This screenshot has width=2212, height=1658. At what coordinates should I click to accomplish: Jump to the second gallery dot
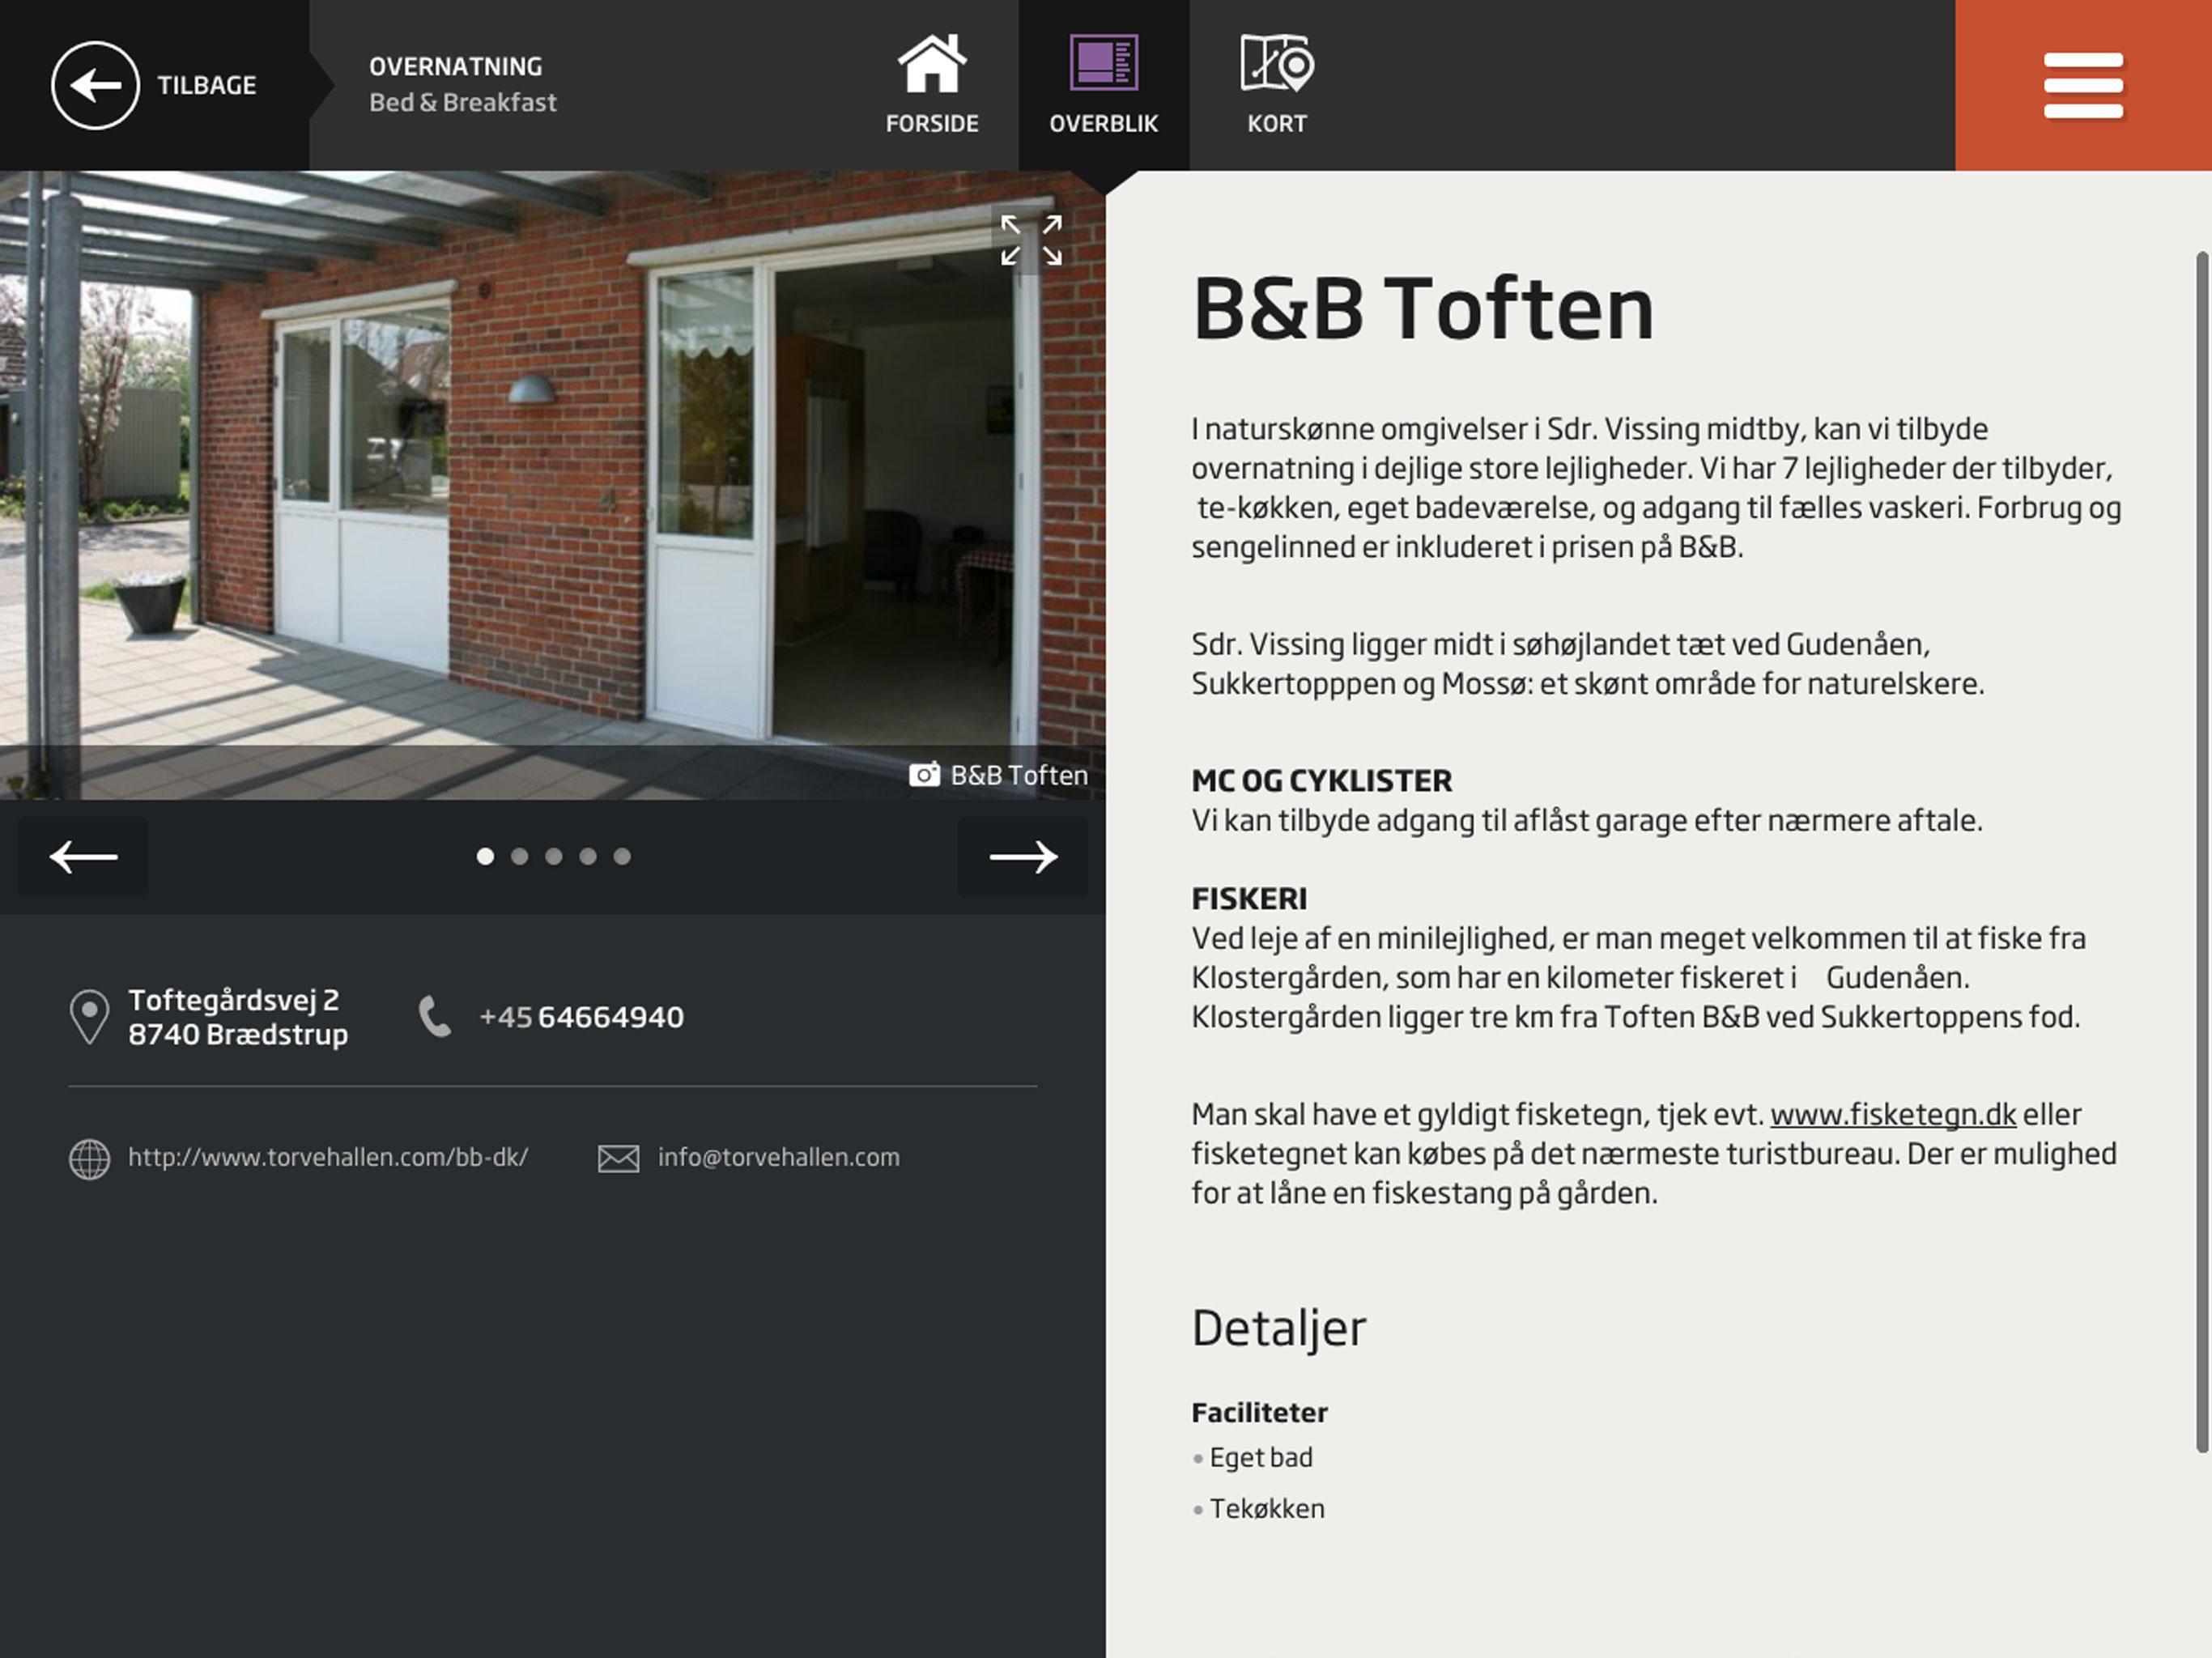pos(519,857)
